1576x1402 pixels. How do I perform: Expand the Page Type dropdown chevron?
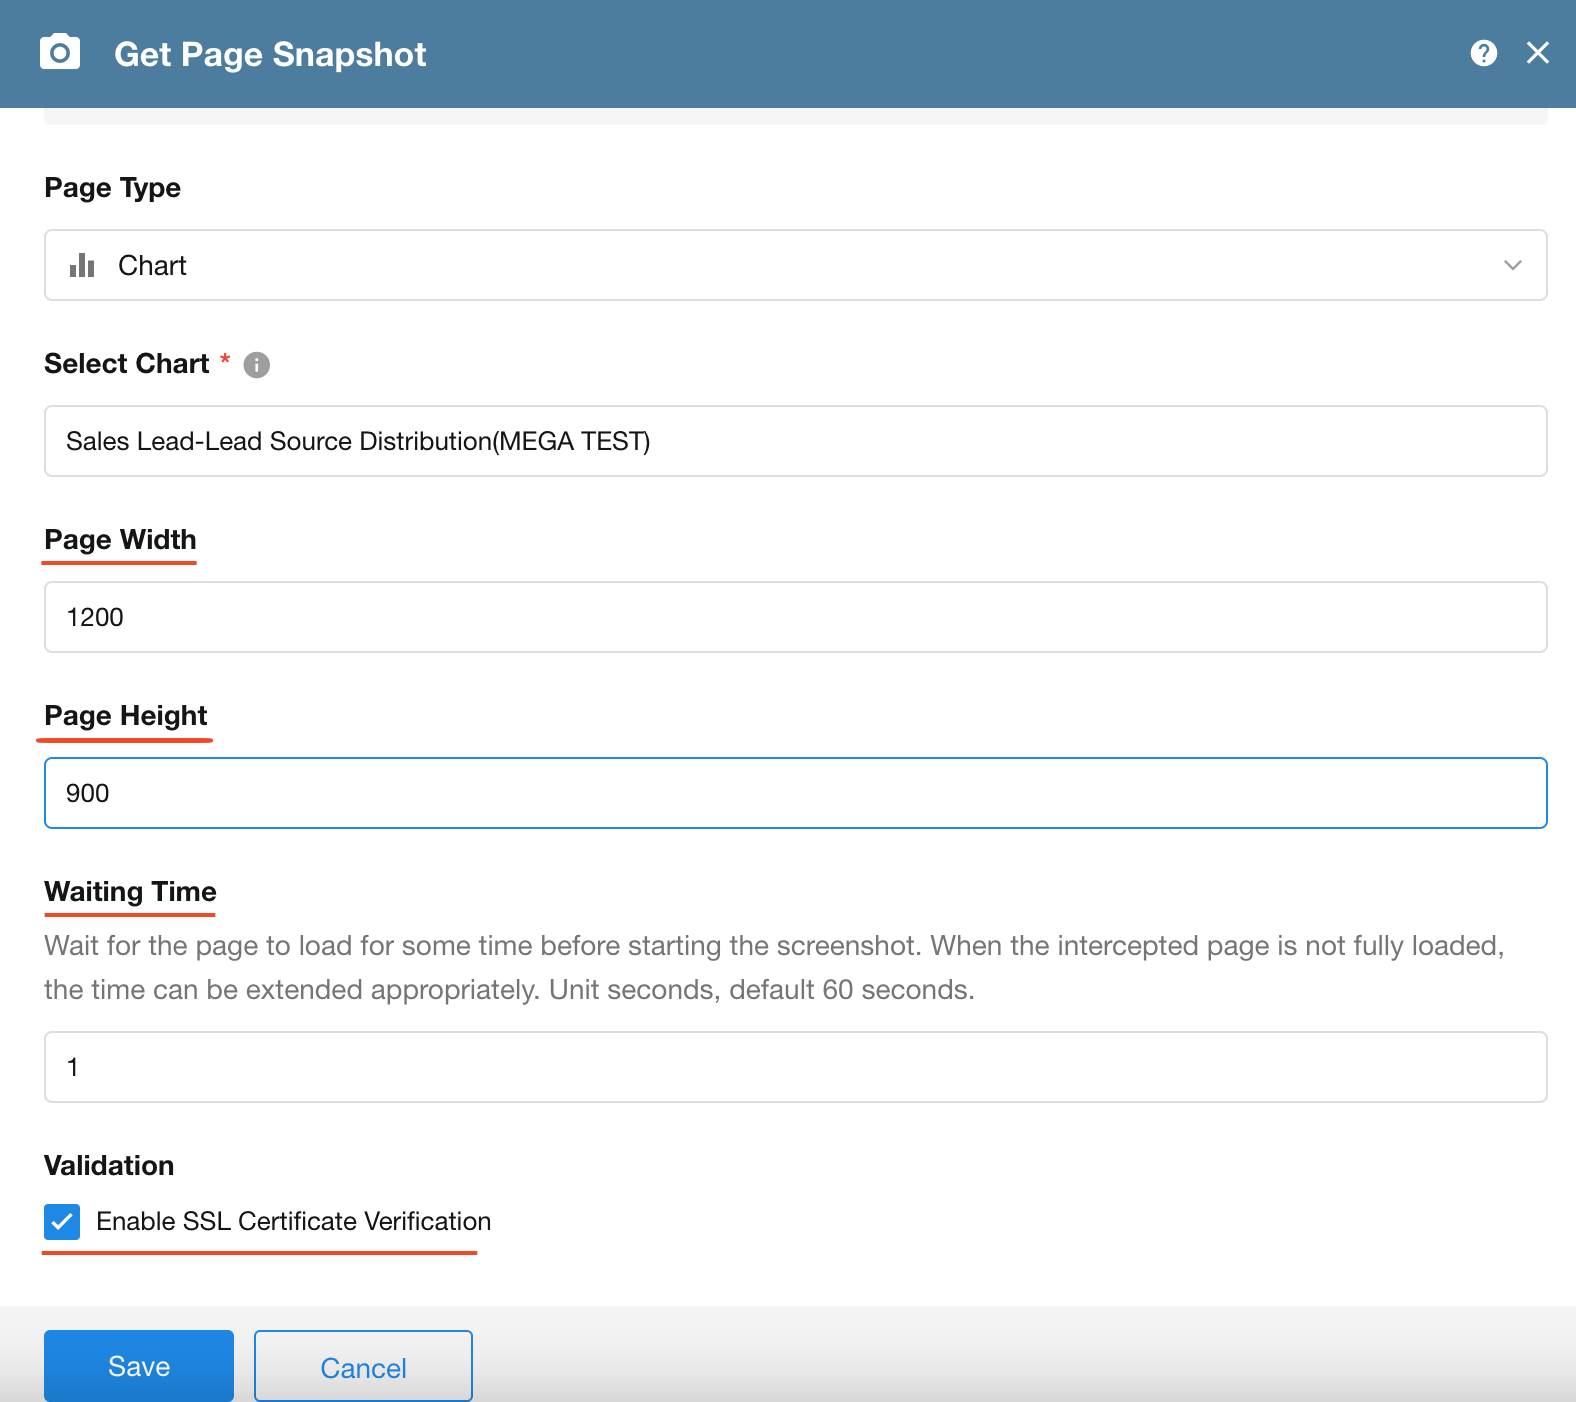point(1512,265)
